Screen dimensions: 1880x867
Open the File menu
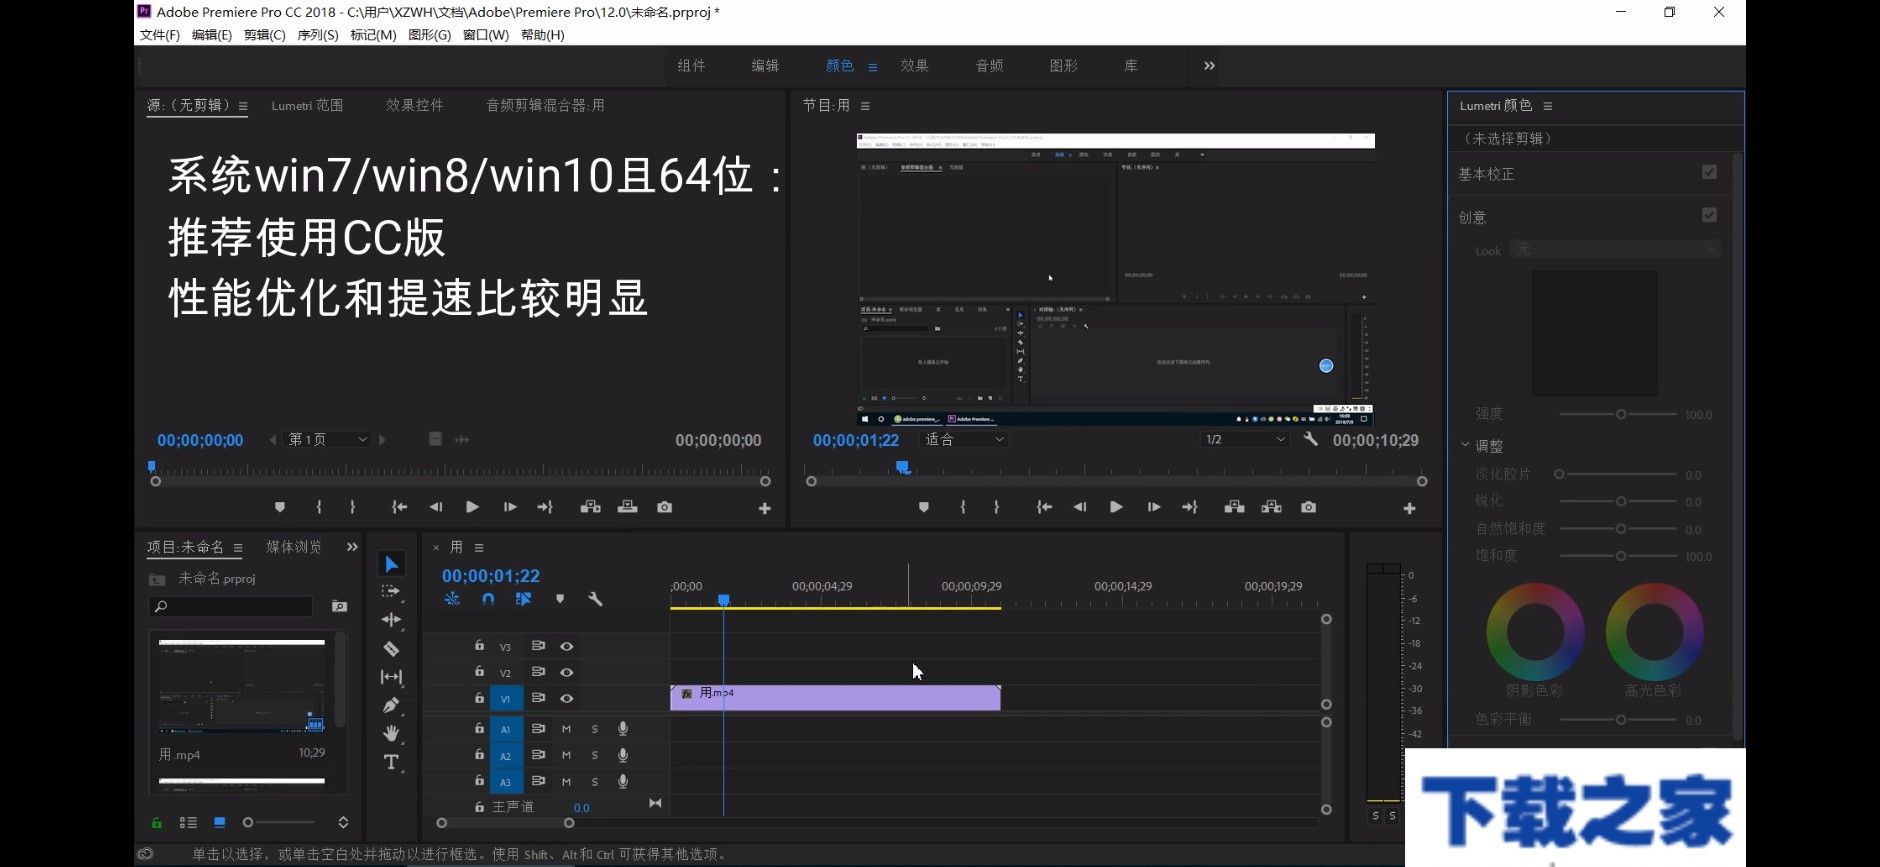[x=159, y=35]
